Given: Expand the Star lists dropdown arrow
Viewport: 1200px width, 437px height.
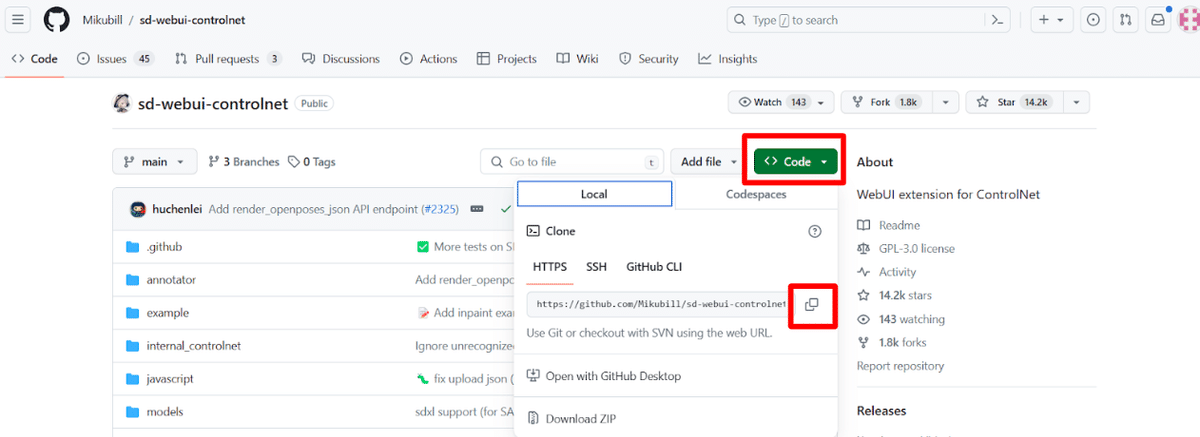Looking at the screenshot, I should click(x=1076, y=102).
